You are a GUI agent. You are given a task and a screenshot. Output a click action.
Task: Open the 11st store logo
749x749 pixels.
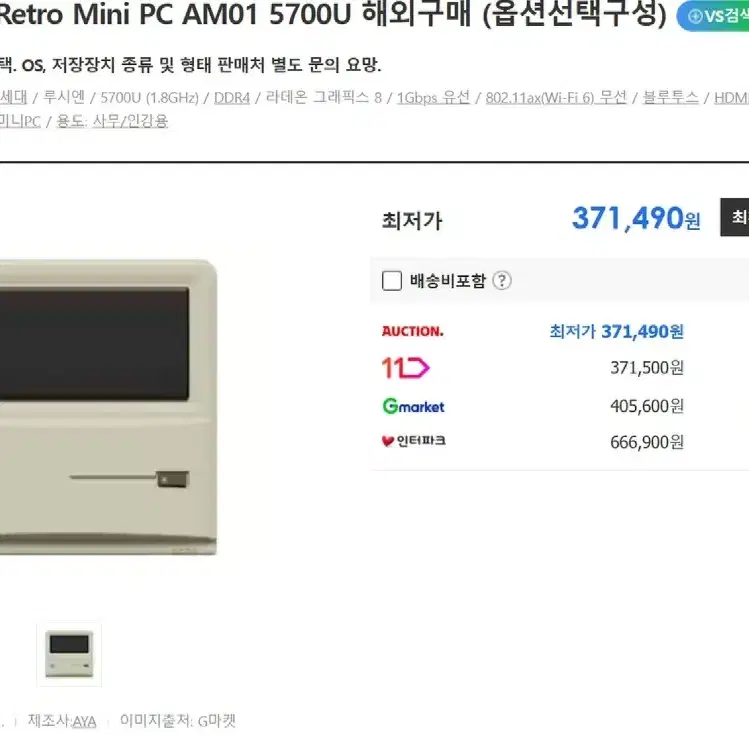click(x=406, y=368)
